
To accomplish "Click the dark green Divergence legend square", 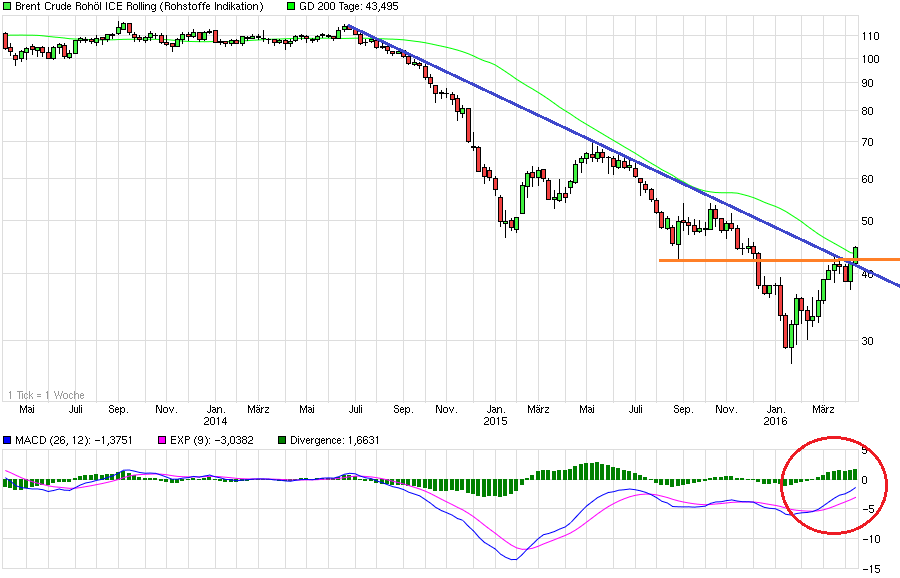I will click(x=282, y=440).
